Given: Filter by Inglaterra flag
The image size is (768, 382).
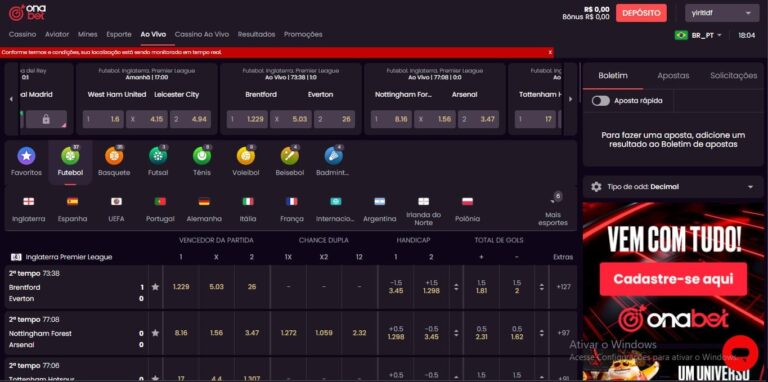Looking at the screenshot, I should (x=28, y=201).
